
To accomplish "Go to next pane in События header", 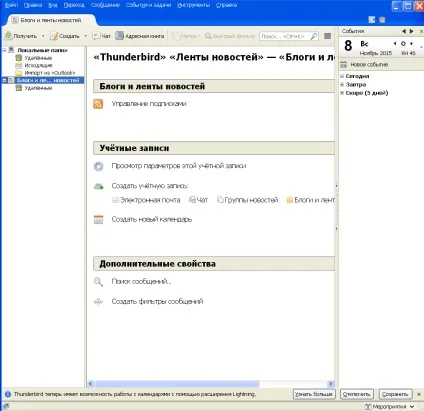I will point(412,31).
